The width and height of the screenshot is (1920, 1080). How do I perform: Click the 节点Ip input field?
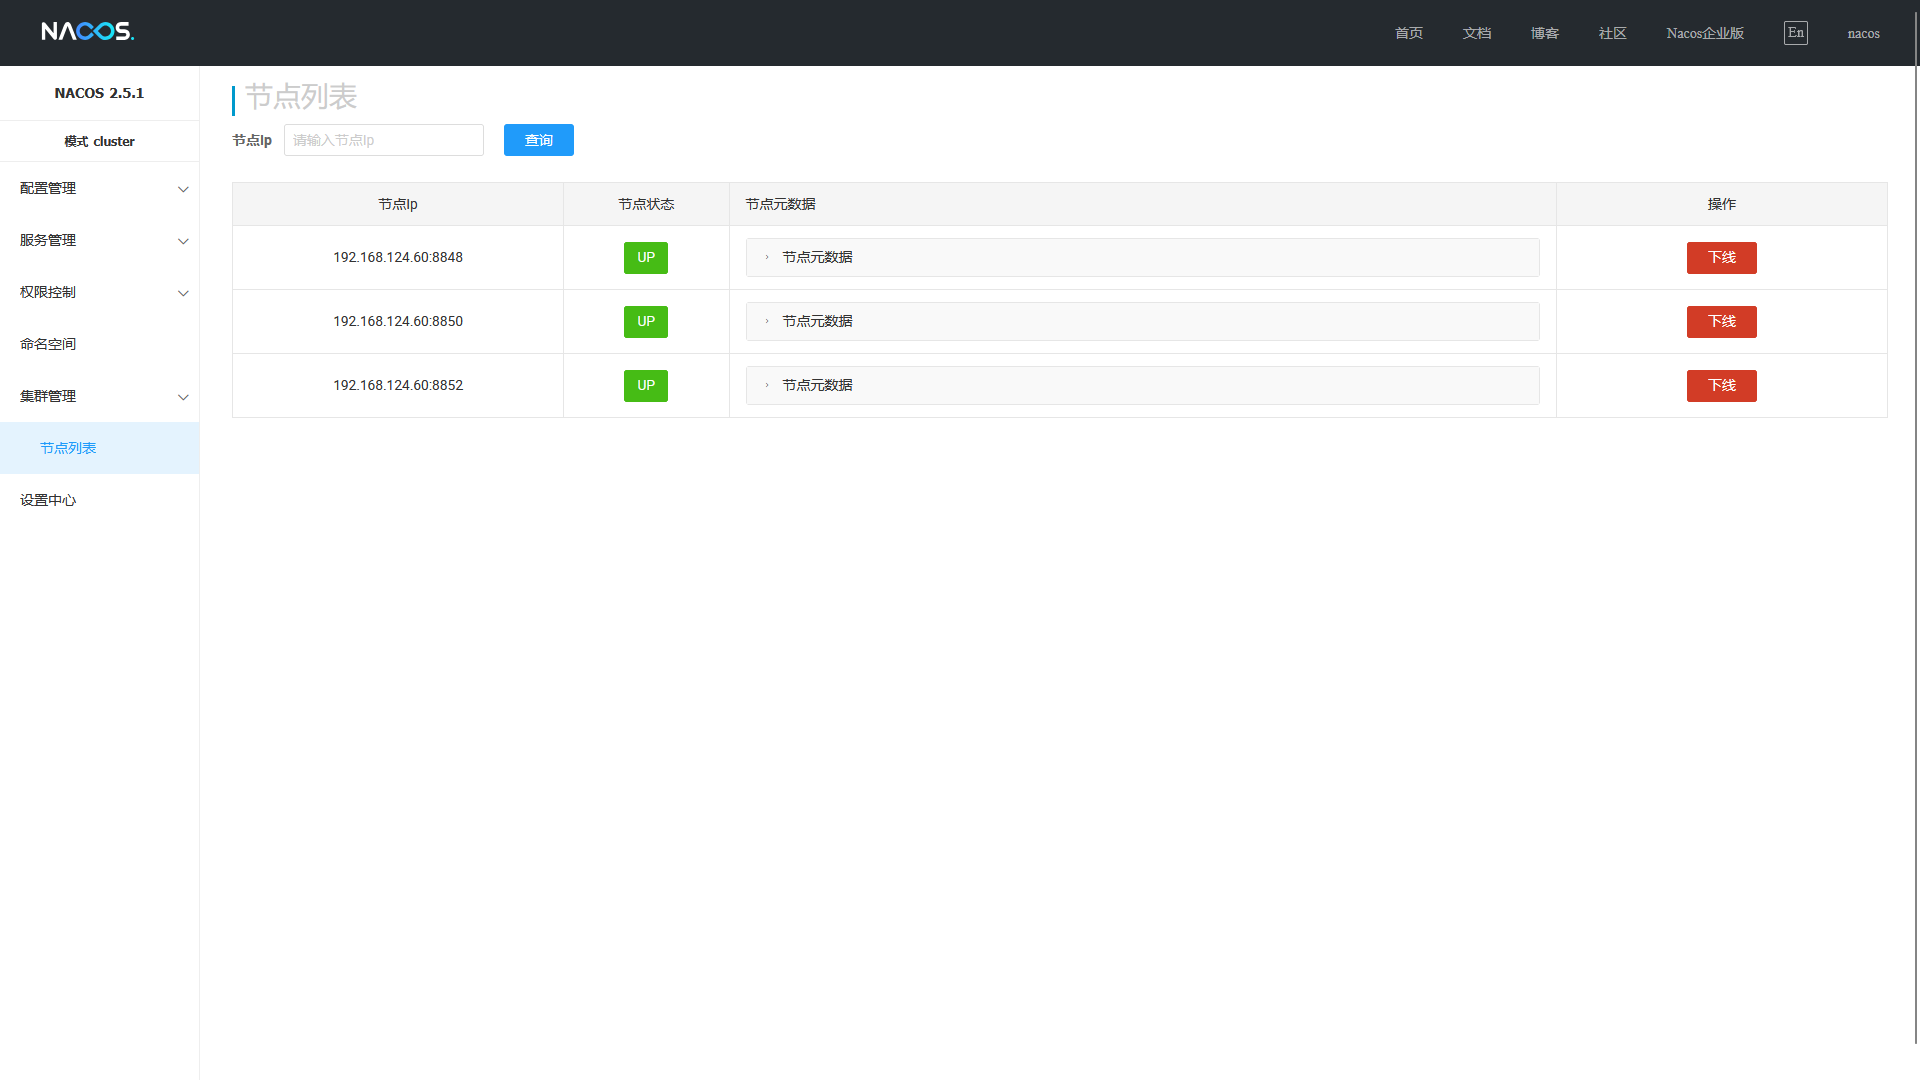pos(383,140)
